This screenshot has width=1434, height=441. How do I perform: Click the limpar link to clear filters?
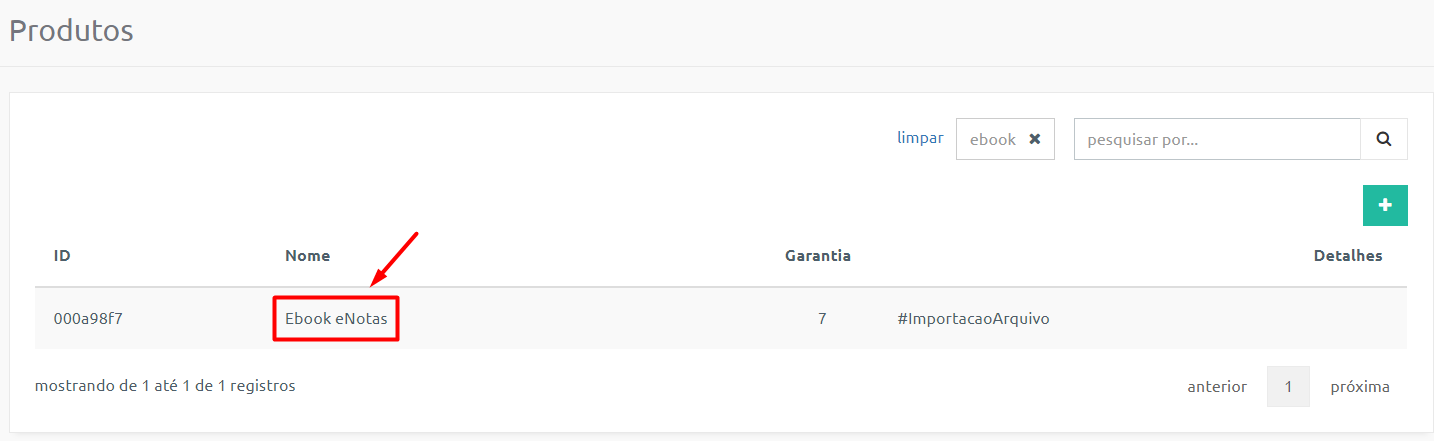[920, 138]
